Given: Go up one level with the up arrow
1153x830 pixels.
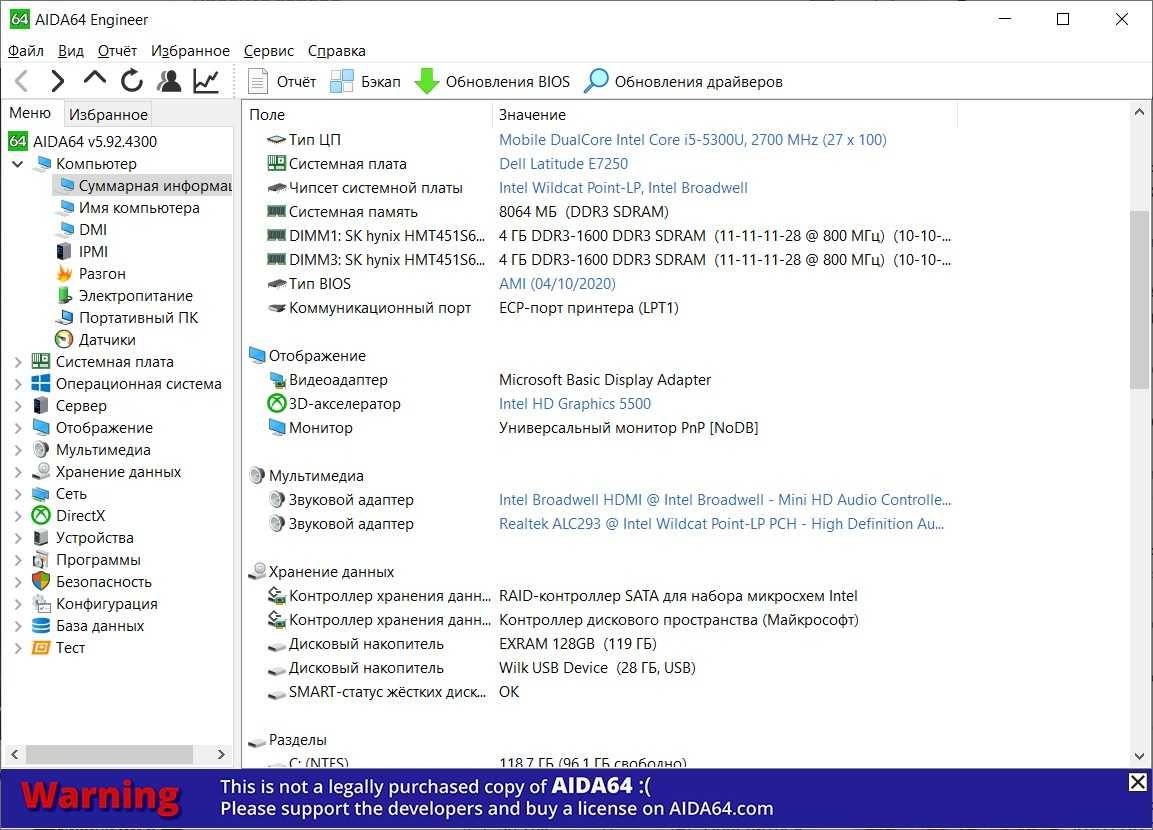Looking at the screenshot, I should click(95, 79).
